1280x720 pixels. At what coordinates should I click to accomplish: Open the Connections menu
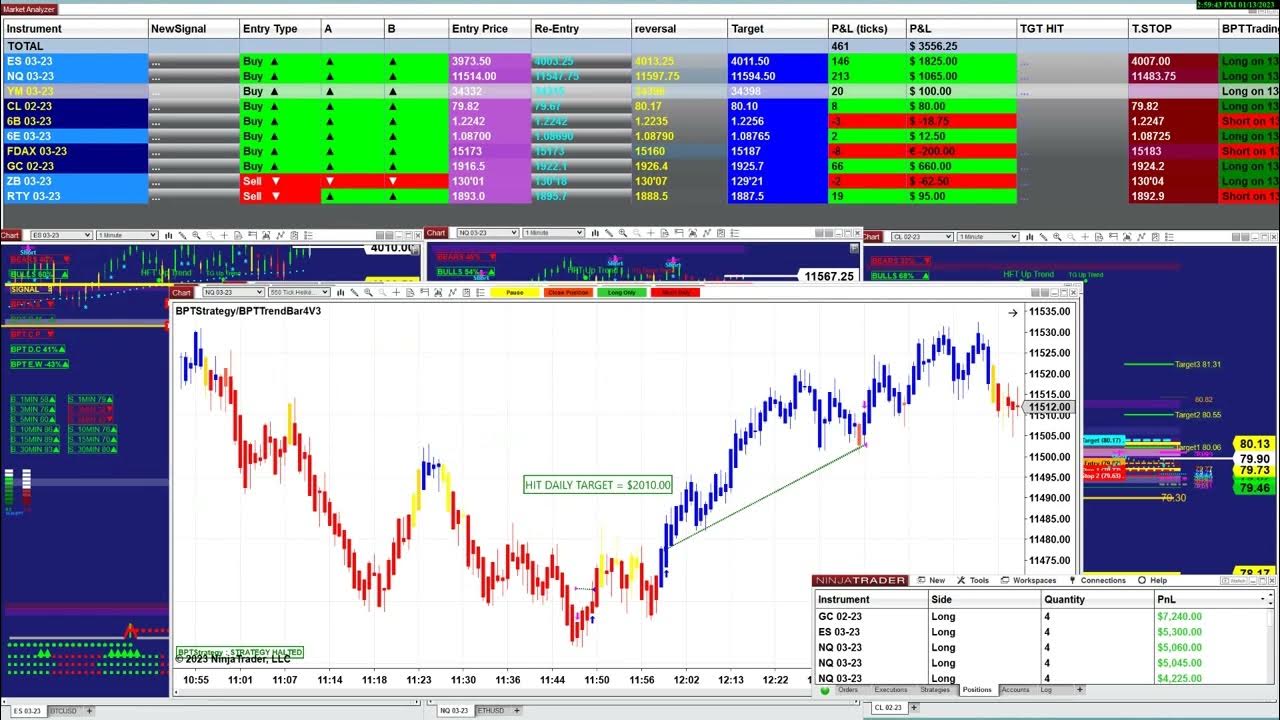pyautogui.click(x=1097, y=580)
